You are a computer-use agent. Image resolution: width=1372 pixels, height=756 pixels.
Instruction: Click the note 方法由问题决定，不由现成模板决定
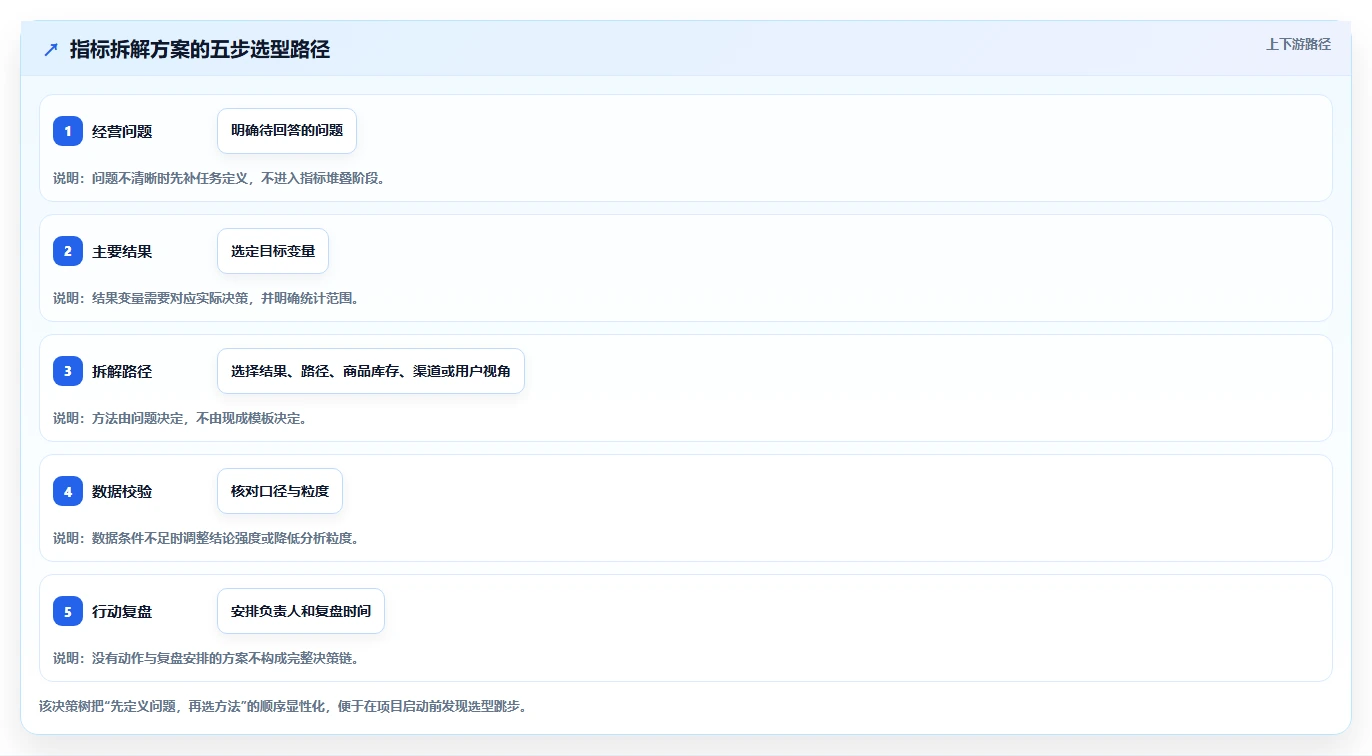pos(199,418)
